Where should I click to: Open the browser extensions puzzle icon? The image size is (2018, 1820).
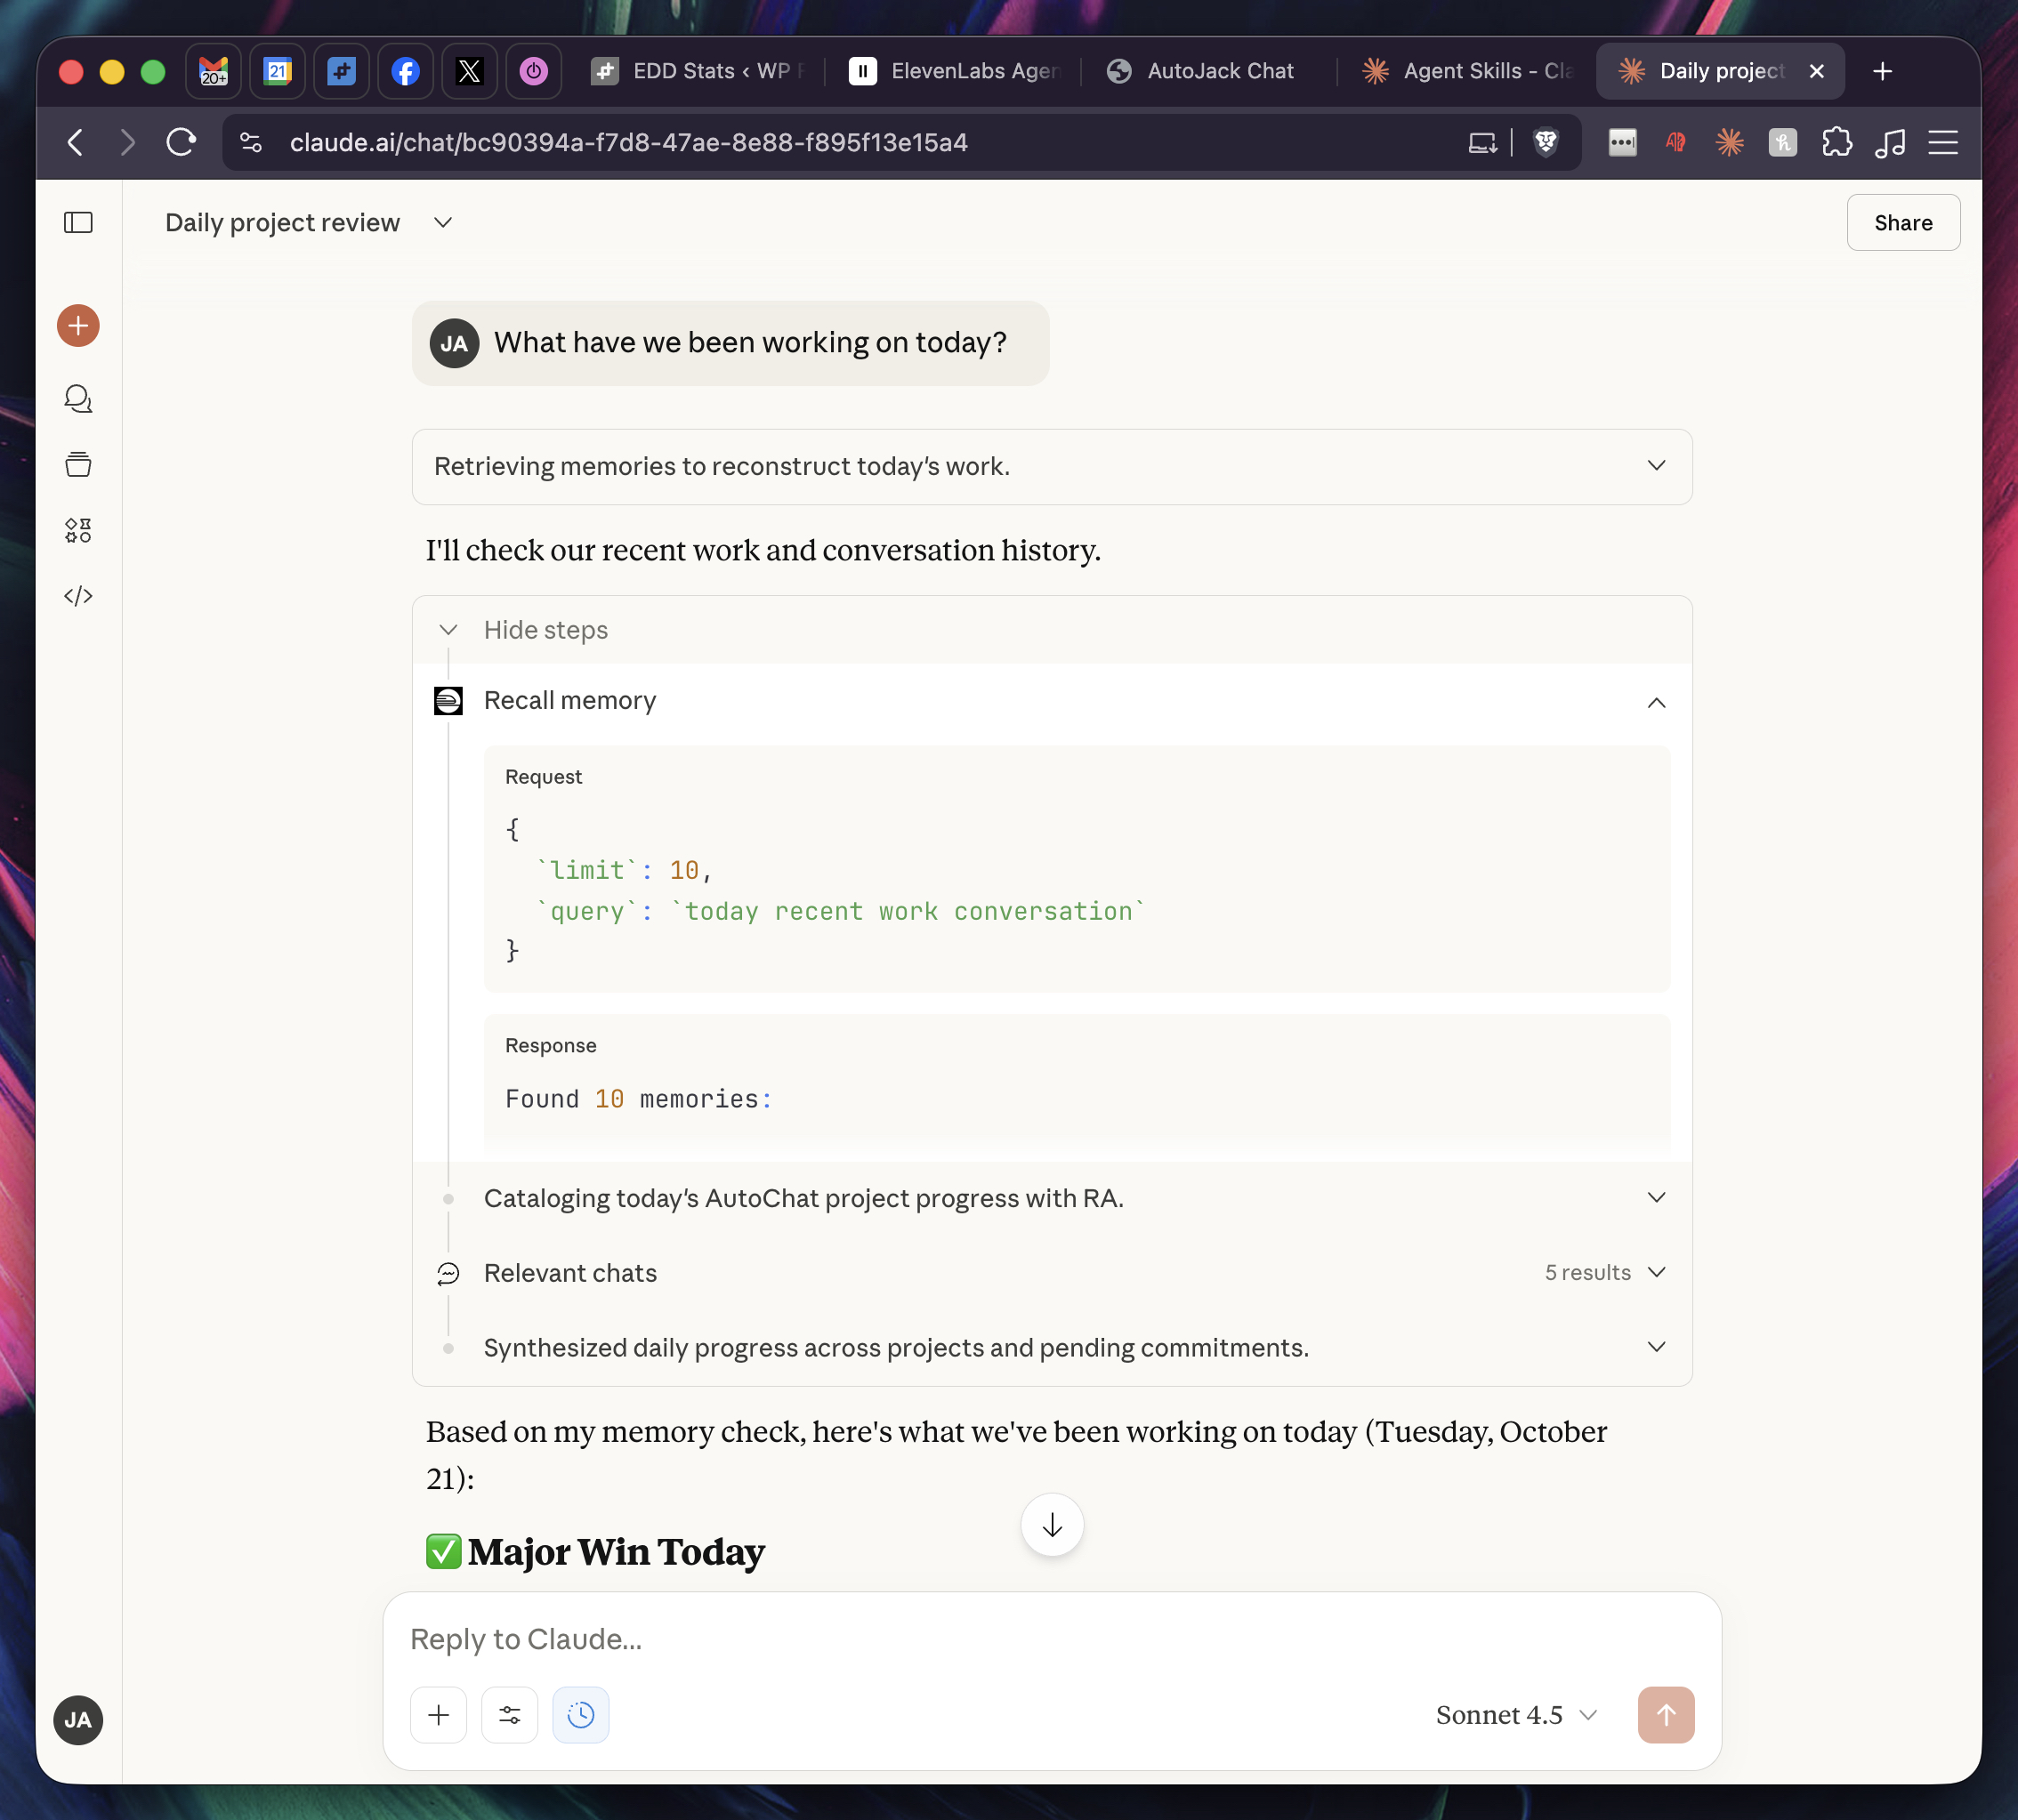pos(1838,142)
